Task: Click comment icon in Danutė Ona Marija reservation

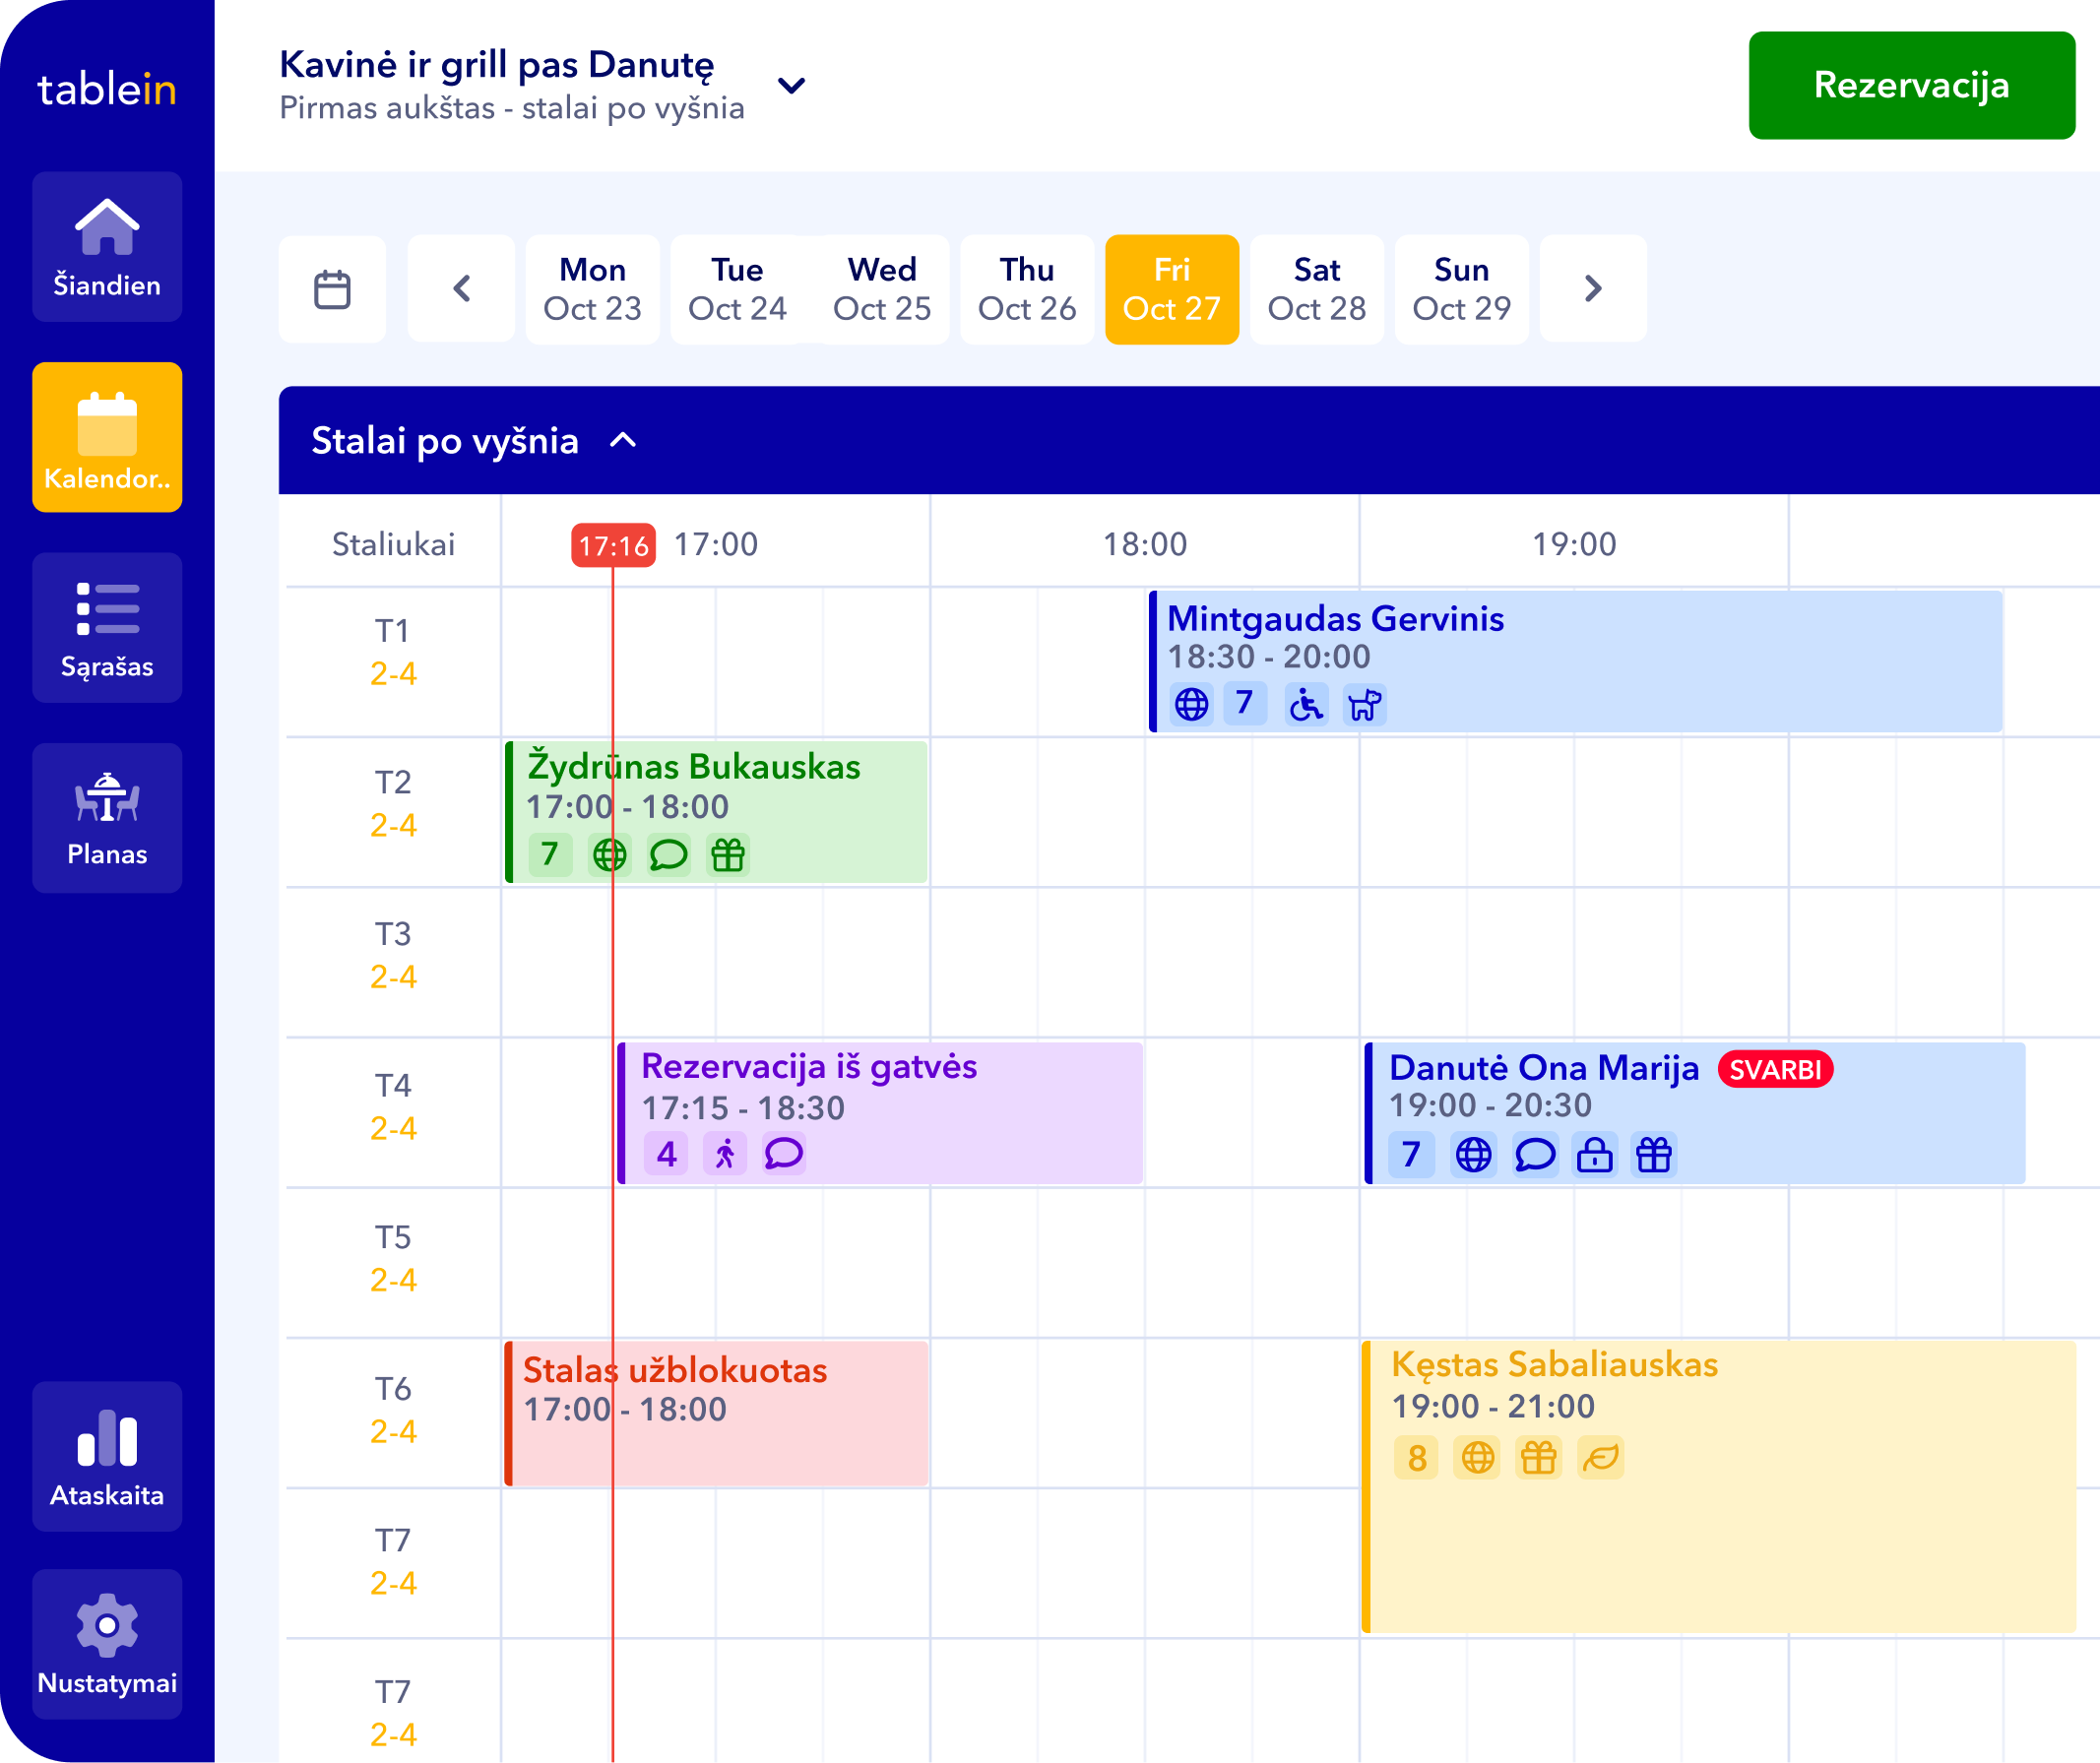Action: click(1535, 1155)
